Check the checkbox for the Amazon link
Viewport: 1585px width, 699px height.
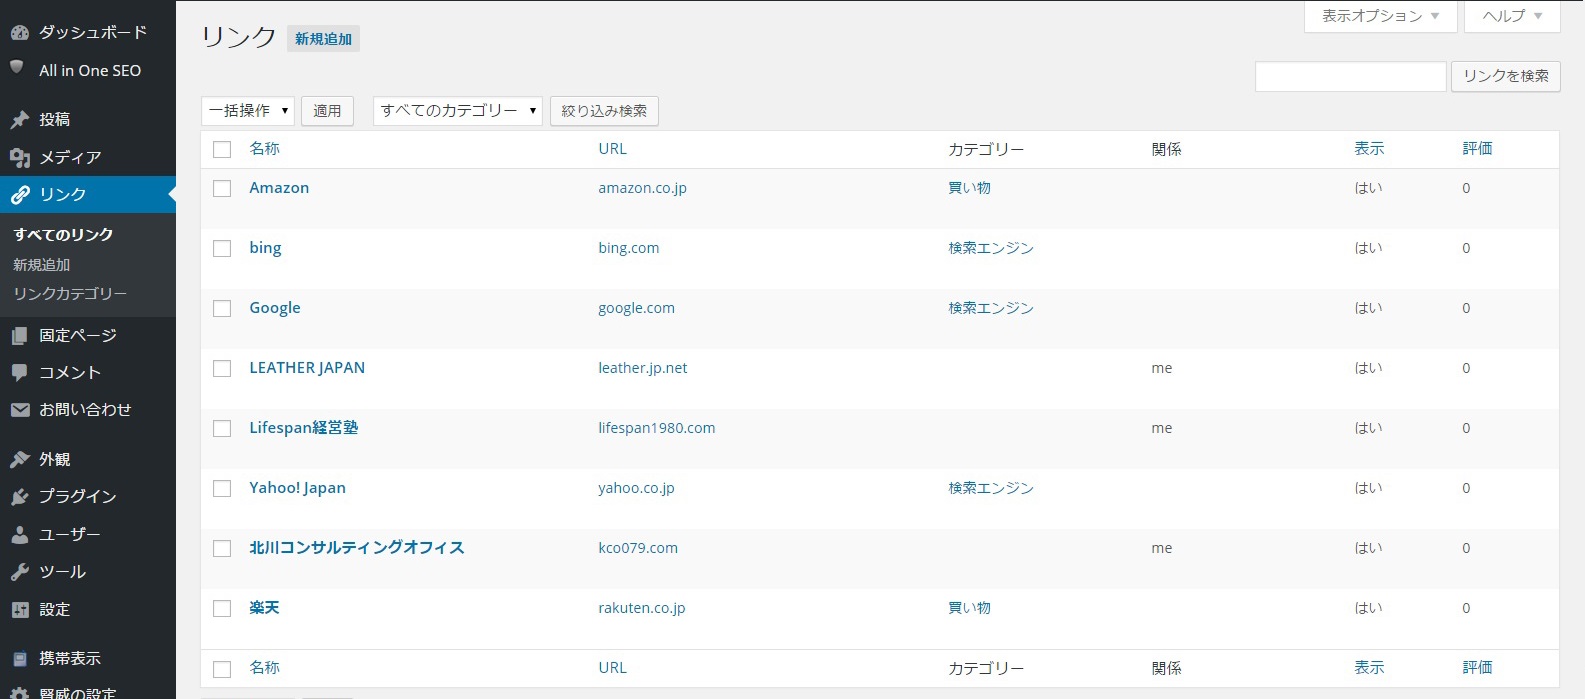tap(222, 189)
